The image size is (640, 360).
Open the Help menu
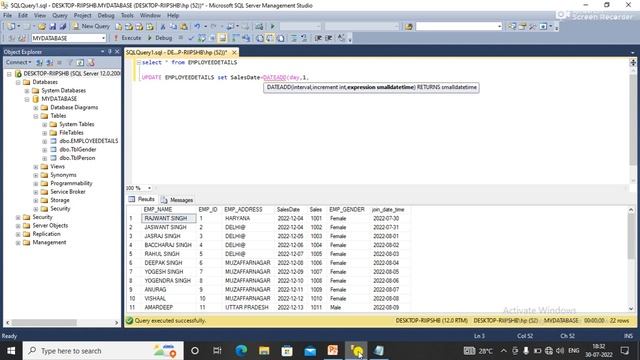click(173, 16)
